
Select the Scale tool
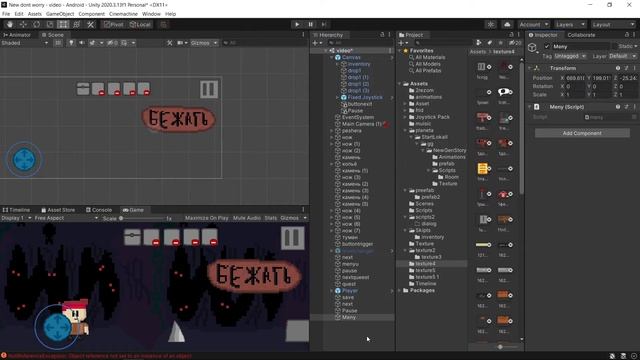pyautogui.click(x=50, y=24)
